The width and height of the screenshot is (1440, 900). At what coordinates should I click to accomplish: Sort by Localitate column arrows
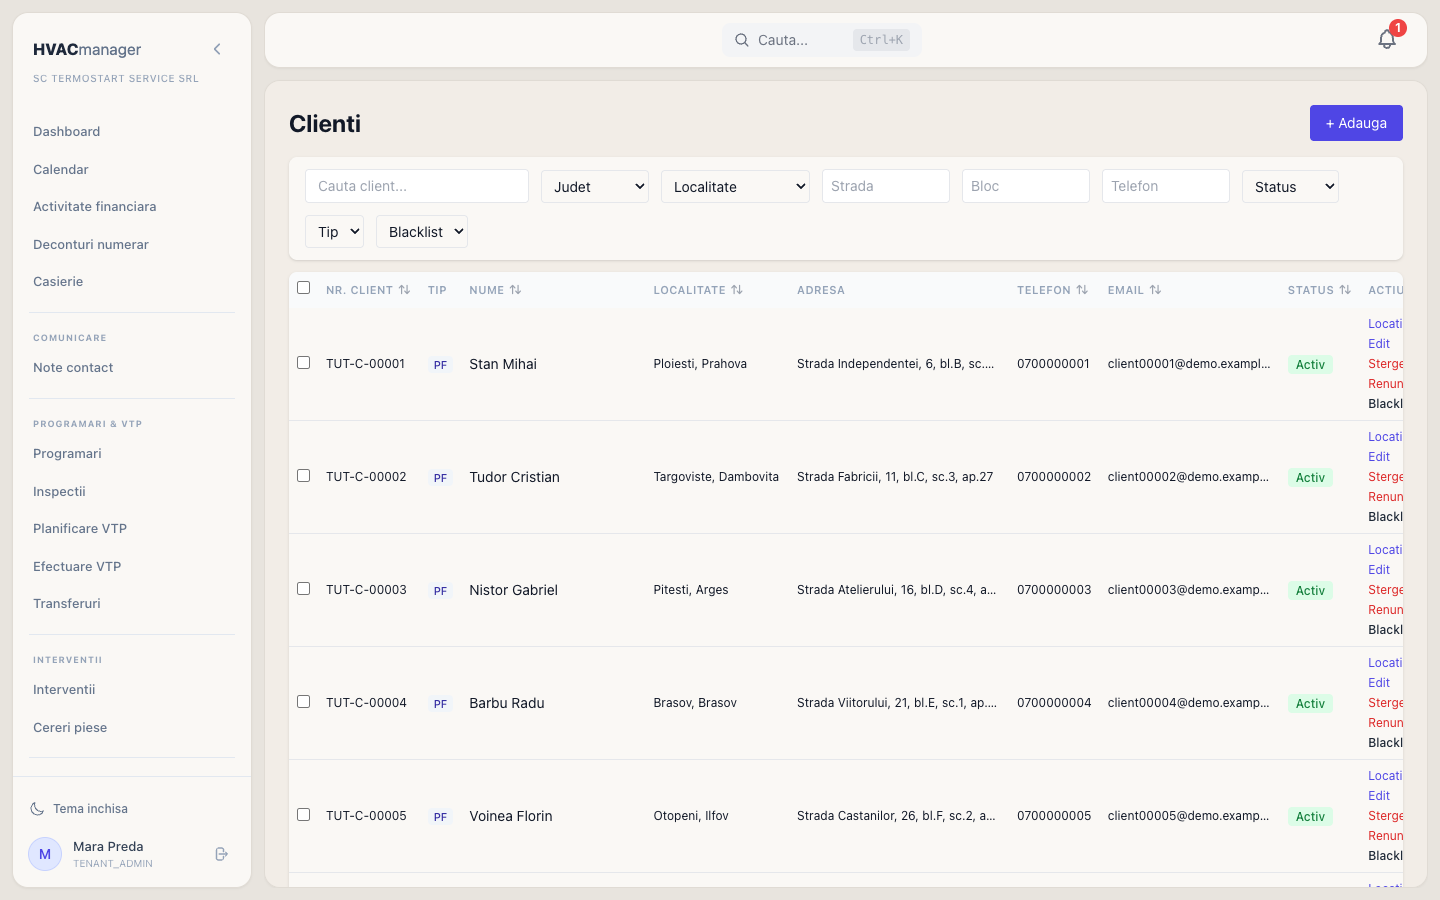[x=737, y=290]
